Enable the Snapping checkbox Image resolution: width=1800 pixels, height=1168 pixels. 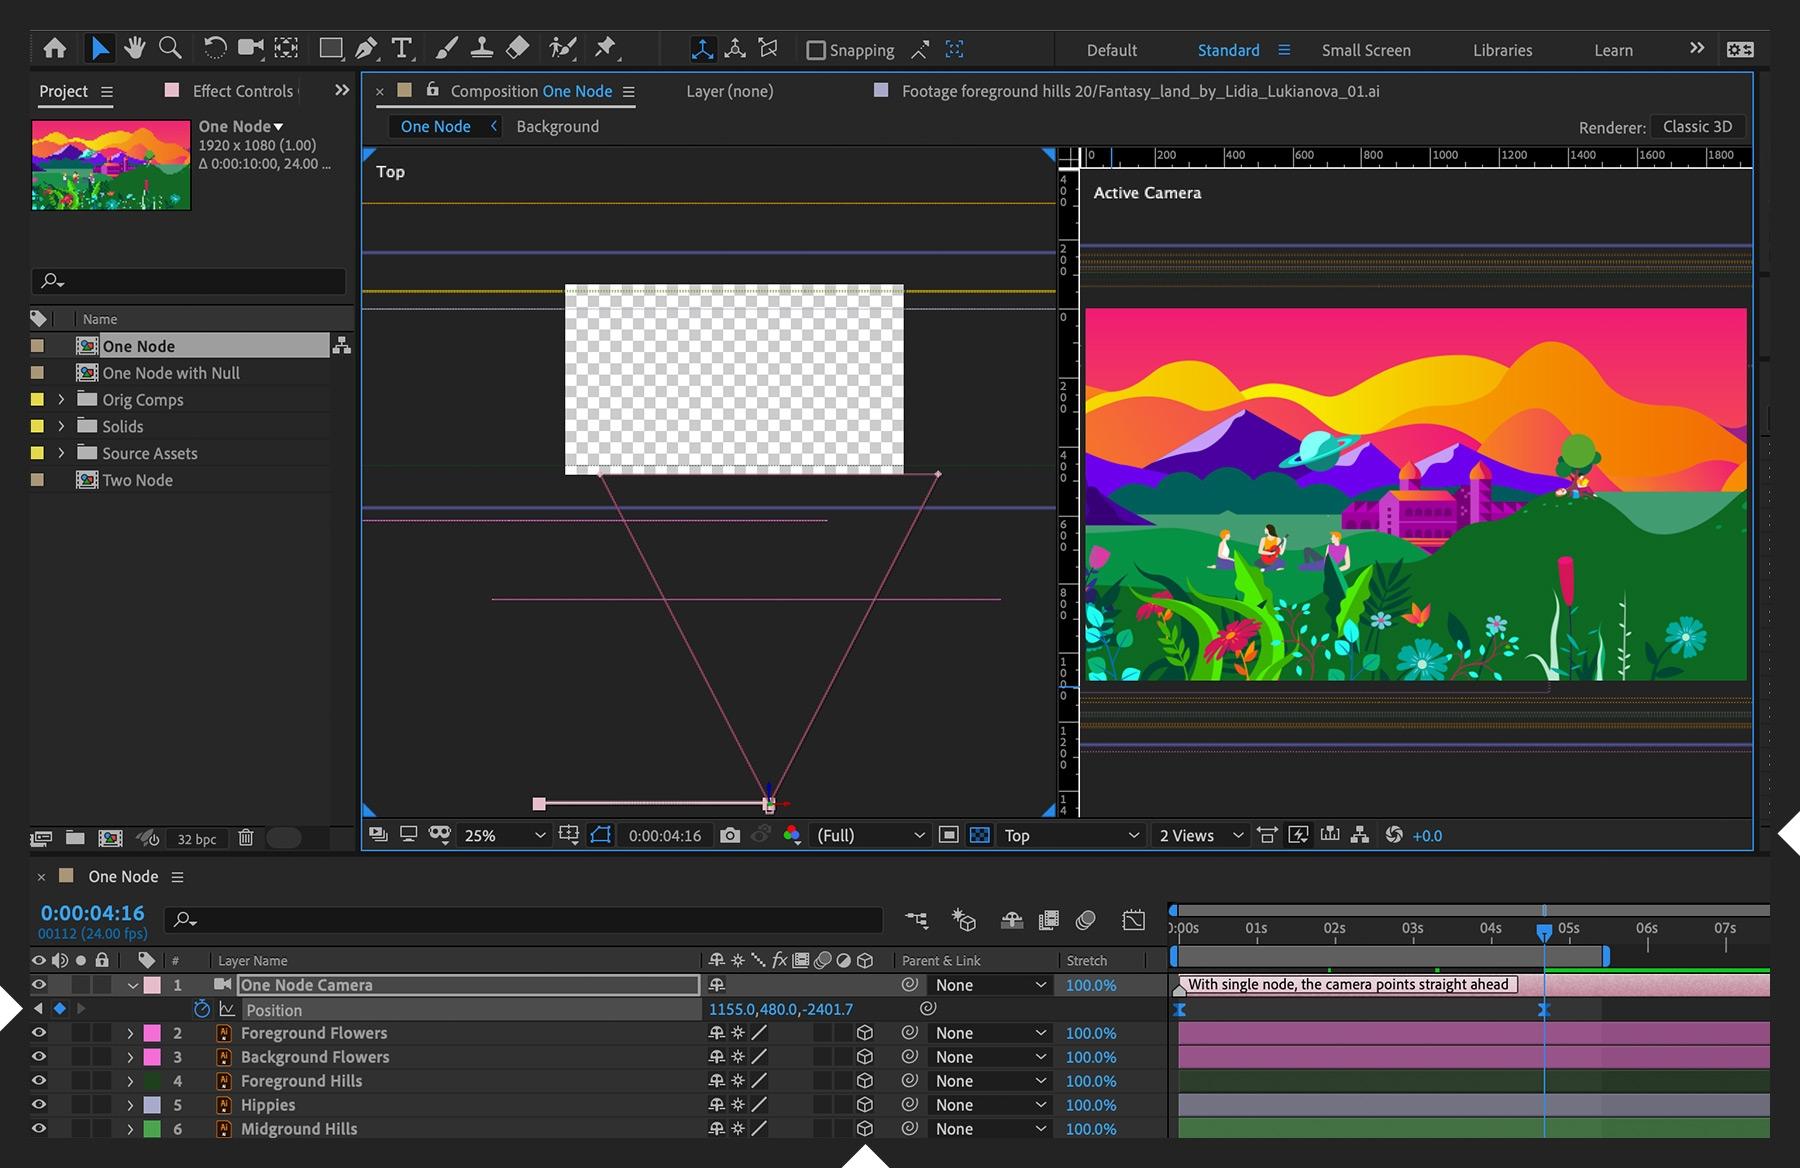tap(816, 50)
